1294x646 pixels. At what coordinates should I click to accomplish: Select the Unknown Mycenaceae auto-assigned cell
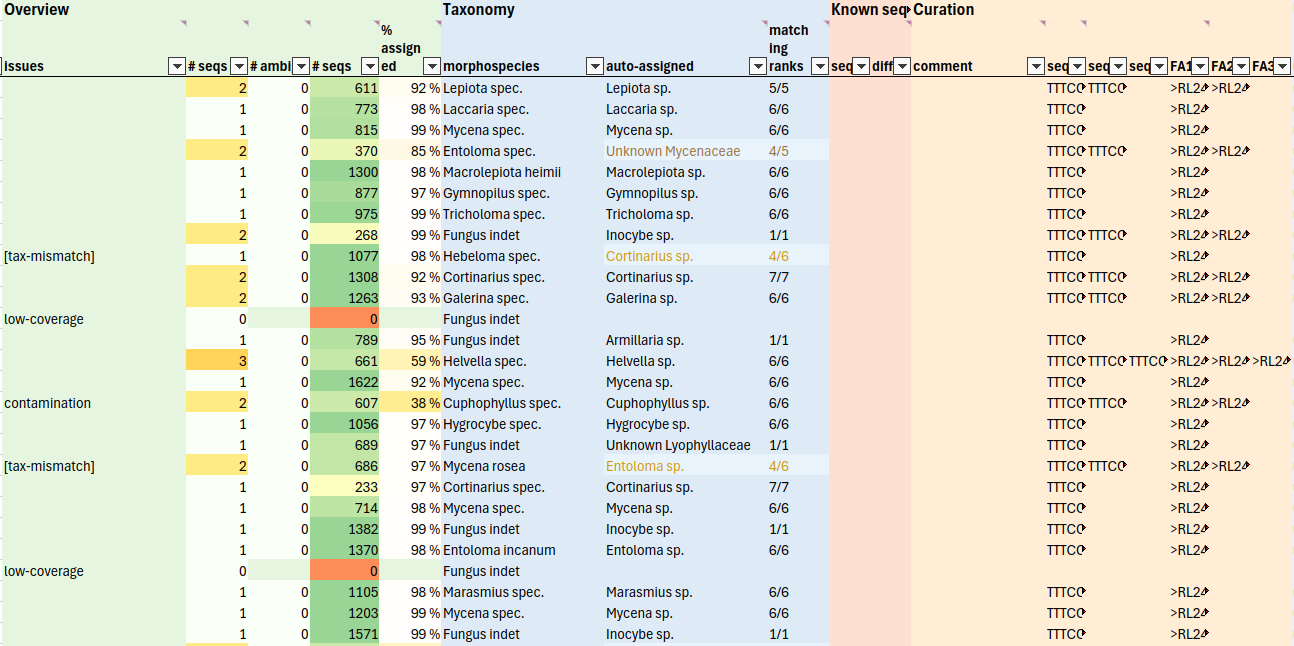click(686, 151)
